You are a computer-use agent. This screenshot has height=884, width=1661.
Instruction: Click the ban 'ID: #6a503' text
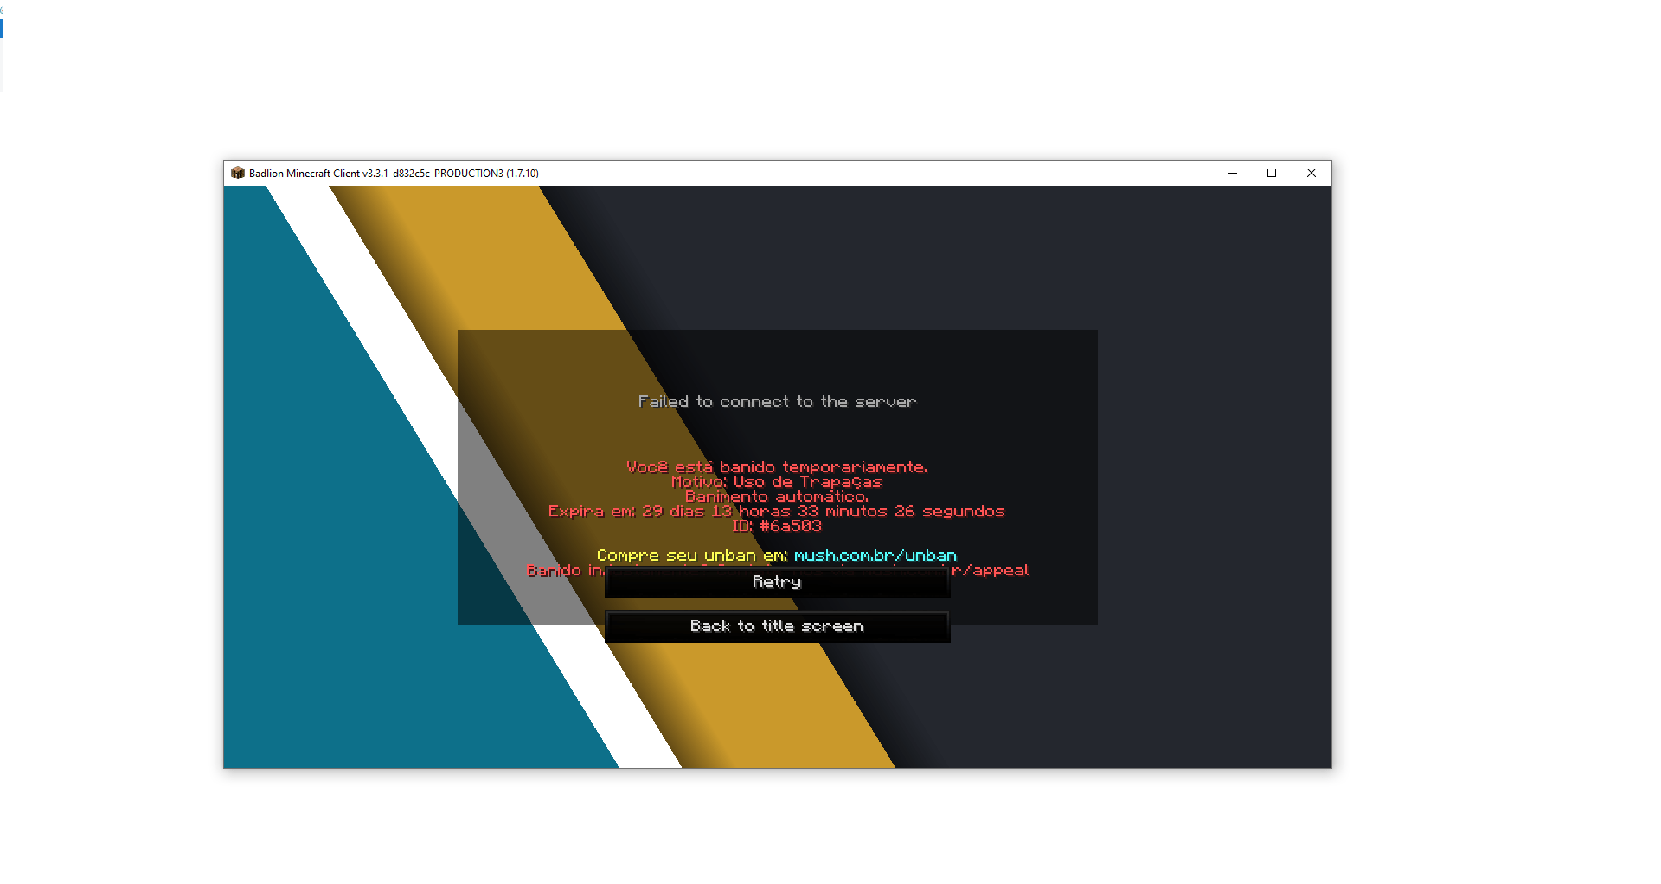(777, 526)
